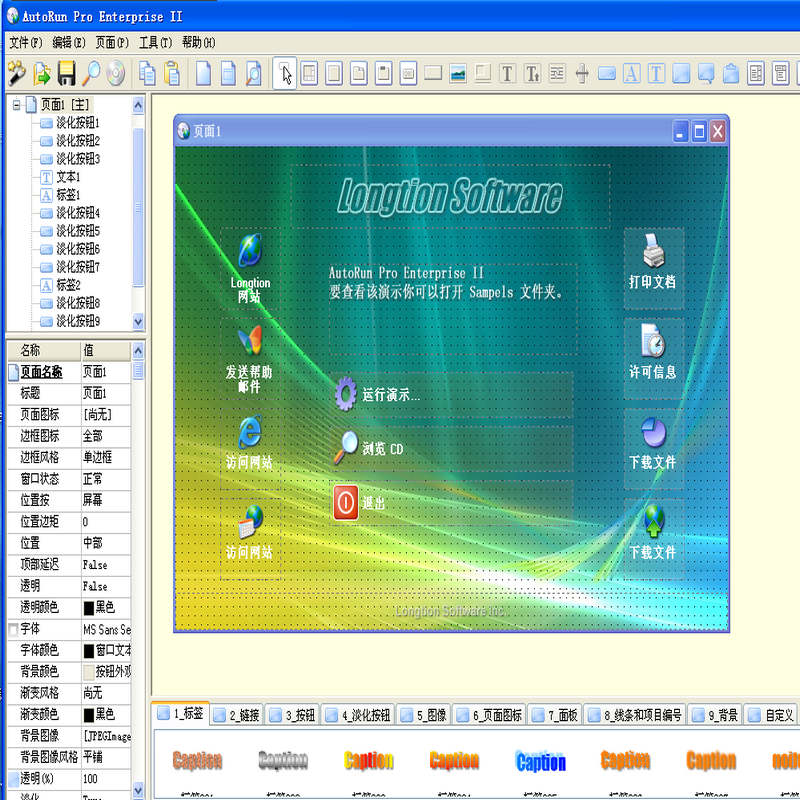The width and height of the screenshot is (800, 800).
Task: Click the tree panel scroll down arrow
Action: tap(138, 321)
